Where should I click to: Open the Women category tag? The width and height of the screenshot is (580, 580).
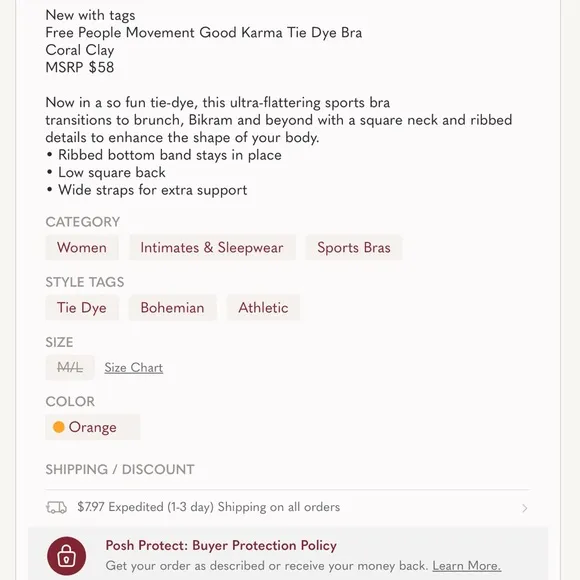(82, 247)
